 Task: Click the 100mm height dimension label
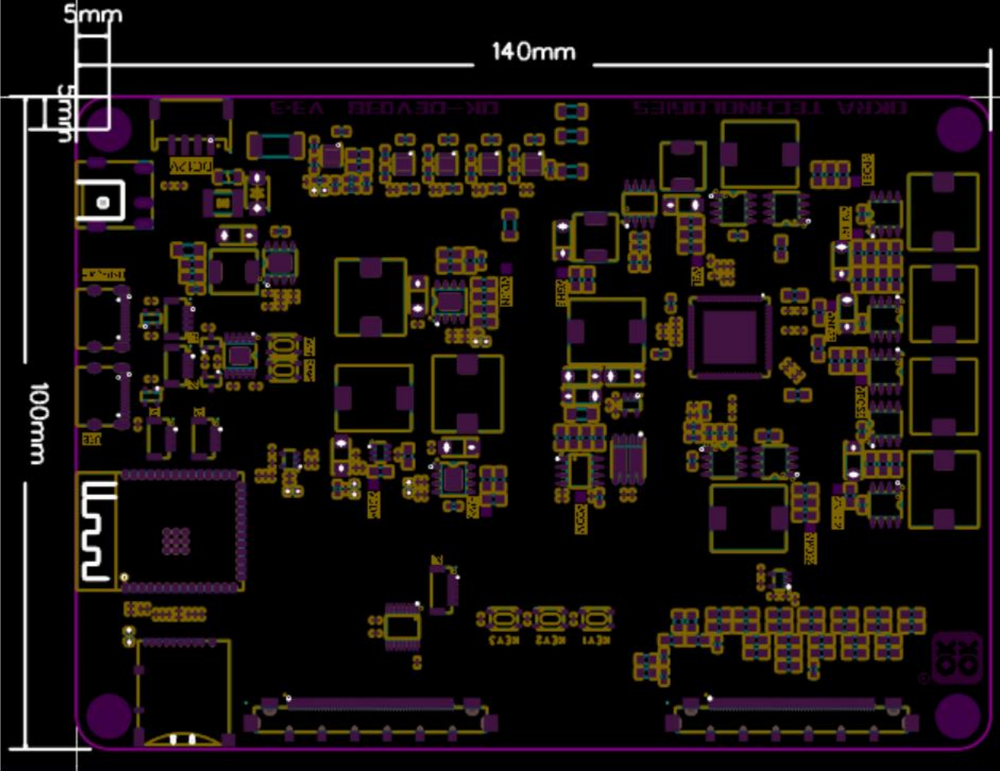coord(38,423)
